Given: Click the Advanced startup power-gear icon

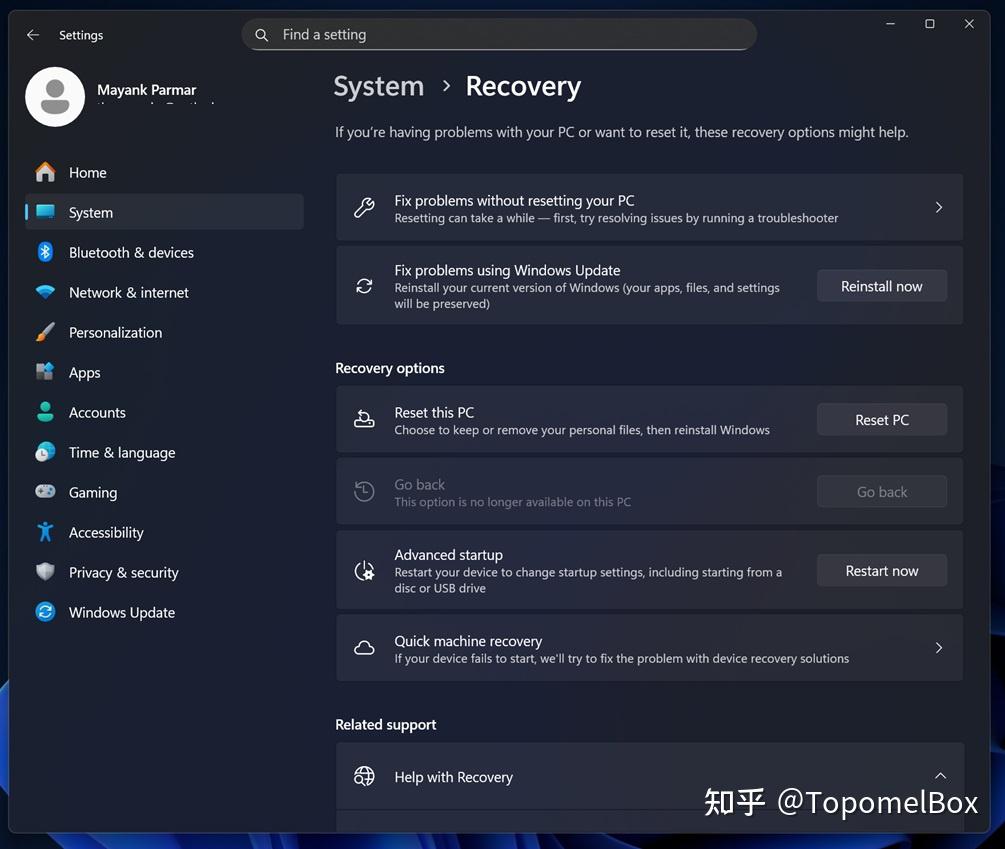Looking at the screenshot, I should click(364, 570).
